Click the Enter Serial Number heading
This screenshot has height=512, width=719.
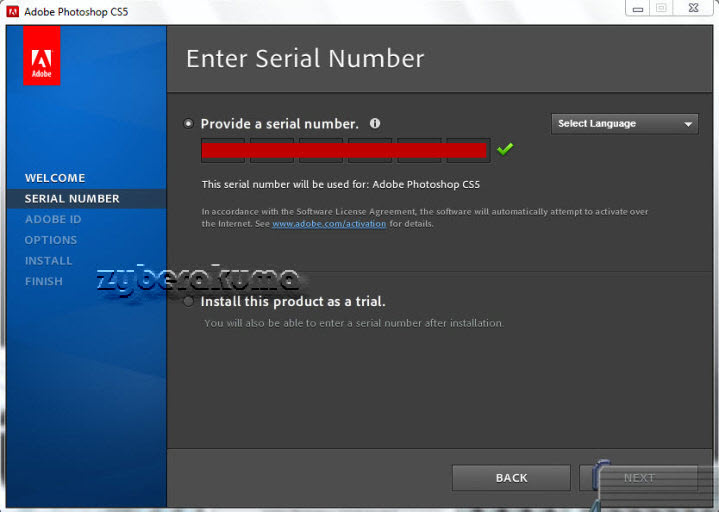(x=305, y=59)
